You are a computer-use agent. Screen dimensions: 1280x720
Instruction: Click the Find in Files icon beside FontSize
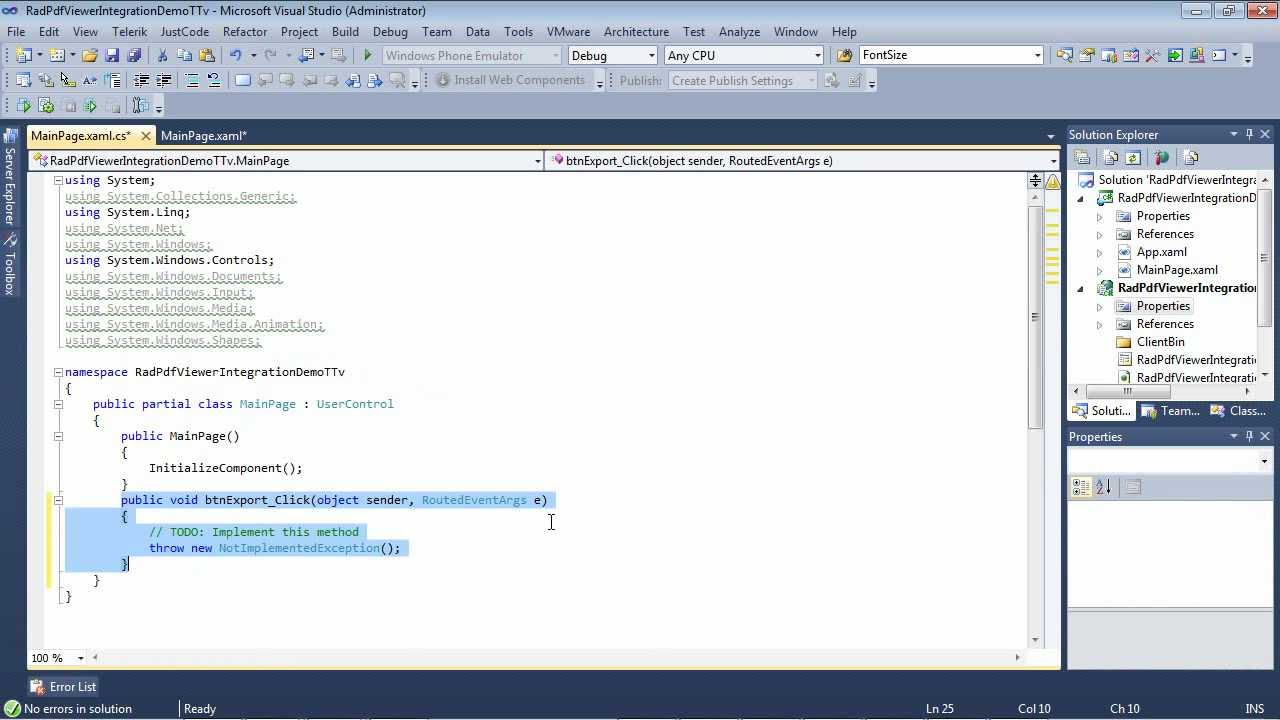click(x=844, y=55)
